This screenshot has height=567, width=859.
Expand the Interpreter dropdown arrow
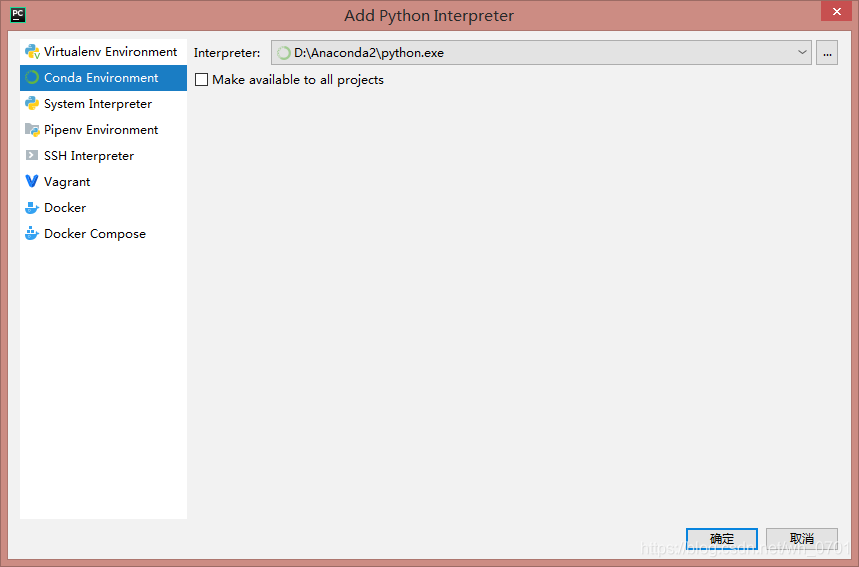click(802, 53)
